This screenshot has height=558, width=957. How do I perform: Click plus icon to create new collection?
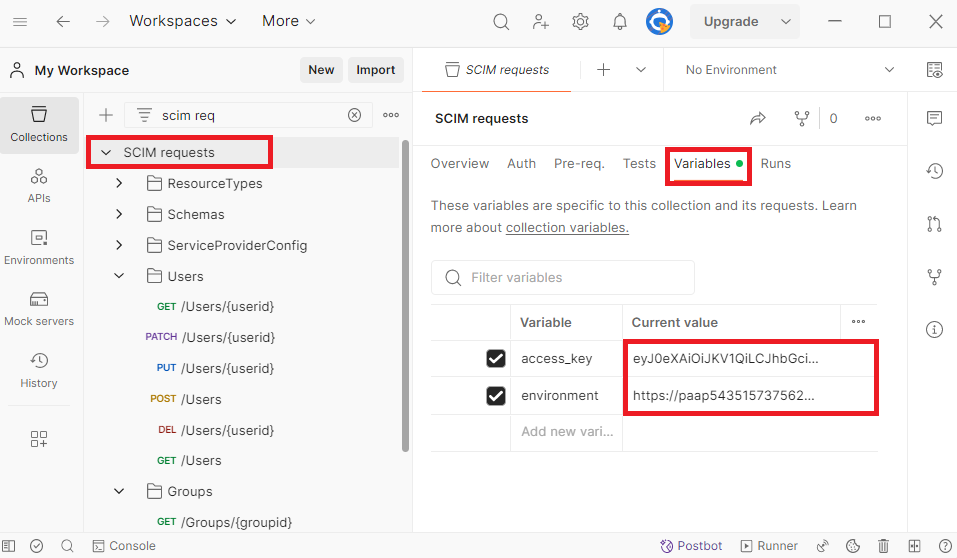click(106, 115)
